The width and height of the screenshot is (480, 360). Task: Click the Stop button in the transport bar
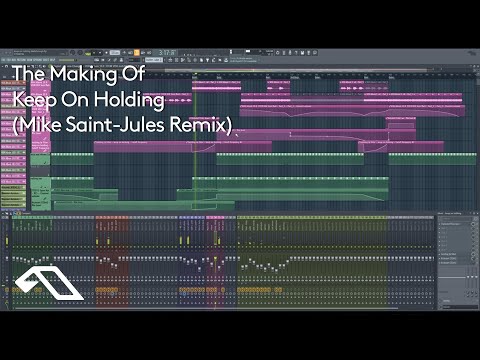(100, 53)
